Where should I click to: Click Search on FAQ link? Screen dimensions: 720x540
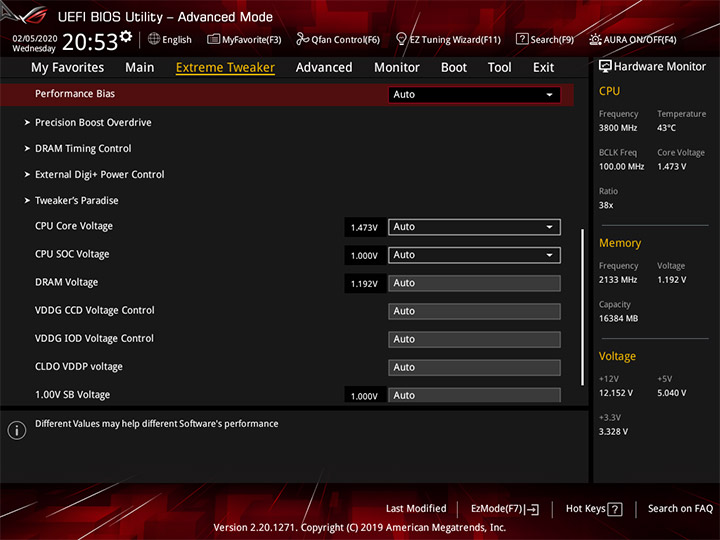(x=680, y=509)
